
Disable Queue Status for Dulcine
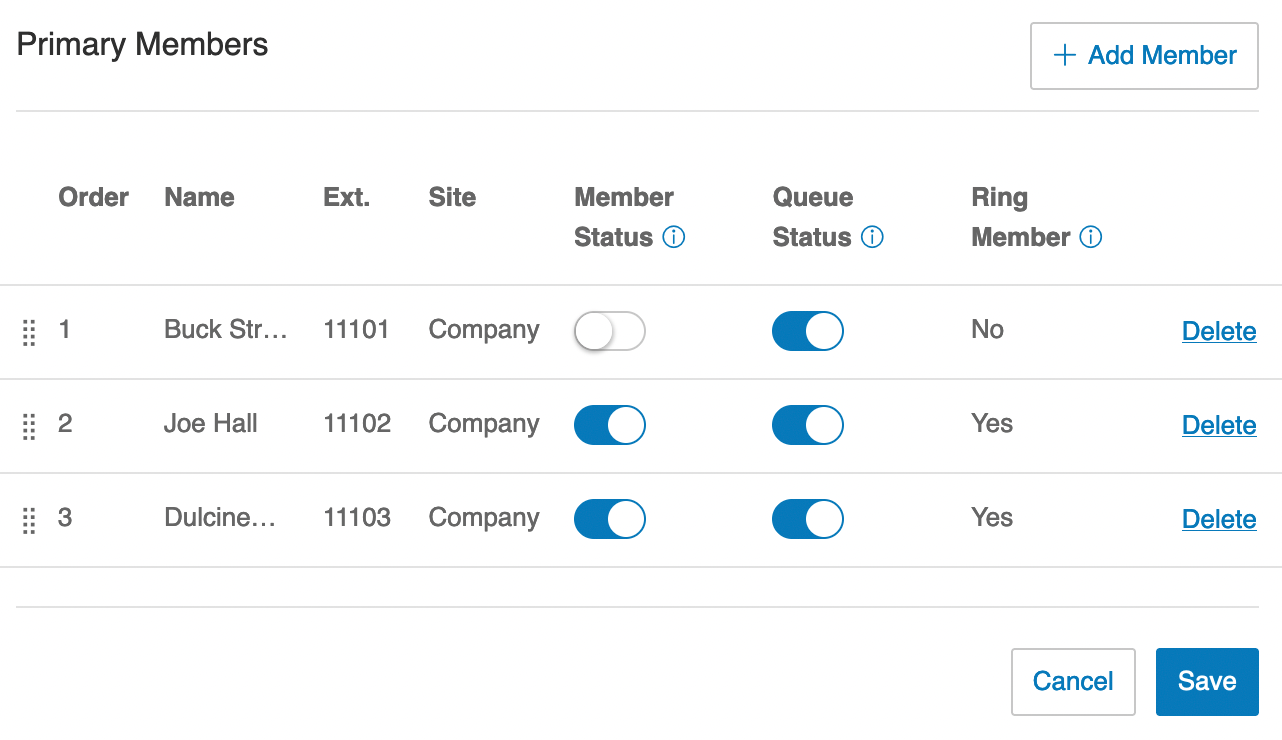click(x=808, y=520)
